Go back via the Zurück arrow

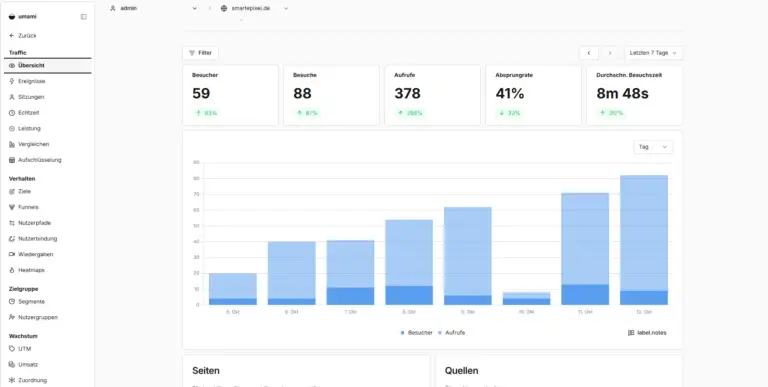pos(12,36)
